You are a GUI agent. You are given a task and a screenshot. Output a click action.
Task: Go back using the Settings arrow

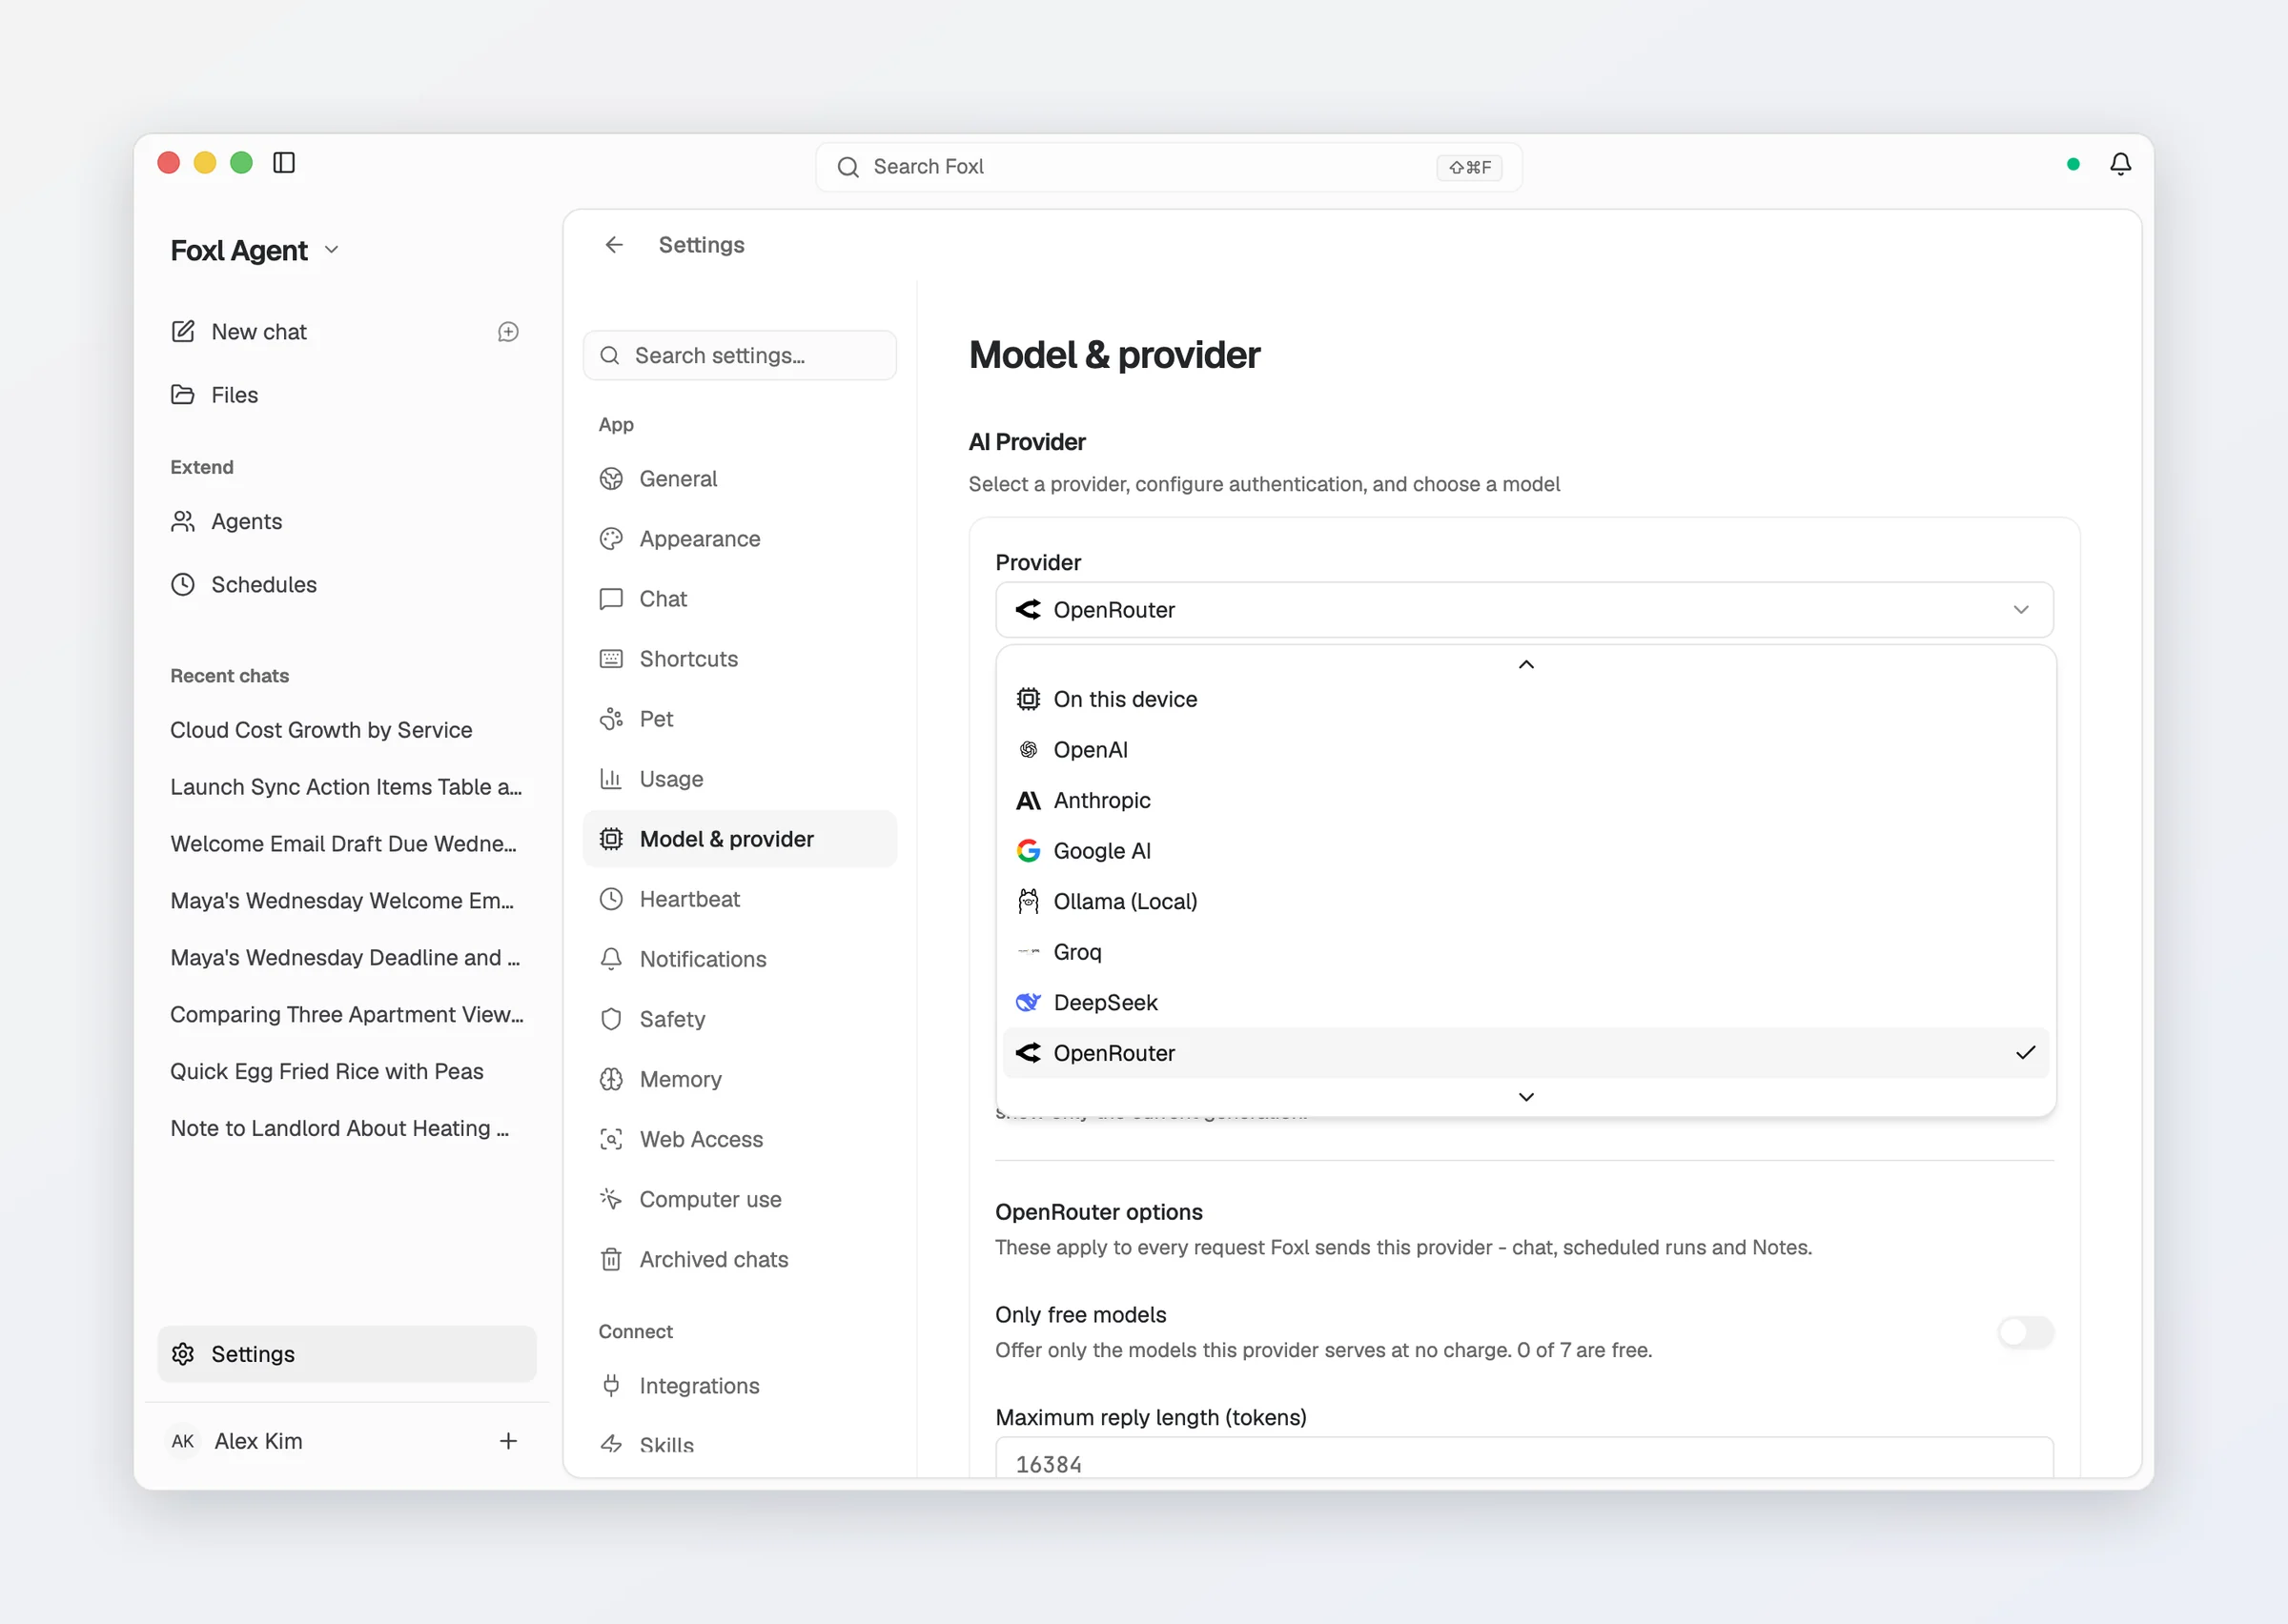(614, 245)
